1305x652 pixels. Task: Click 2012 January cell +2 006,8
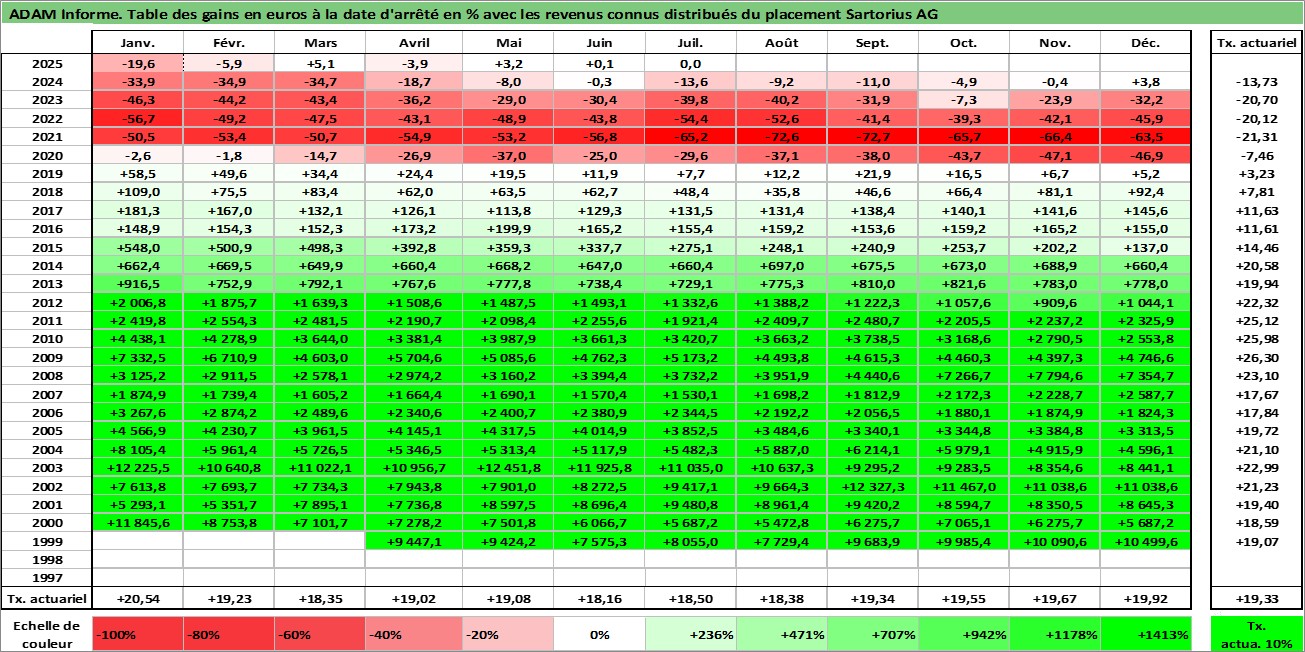[x=137, y=302]
